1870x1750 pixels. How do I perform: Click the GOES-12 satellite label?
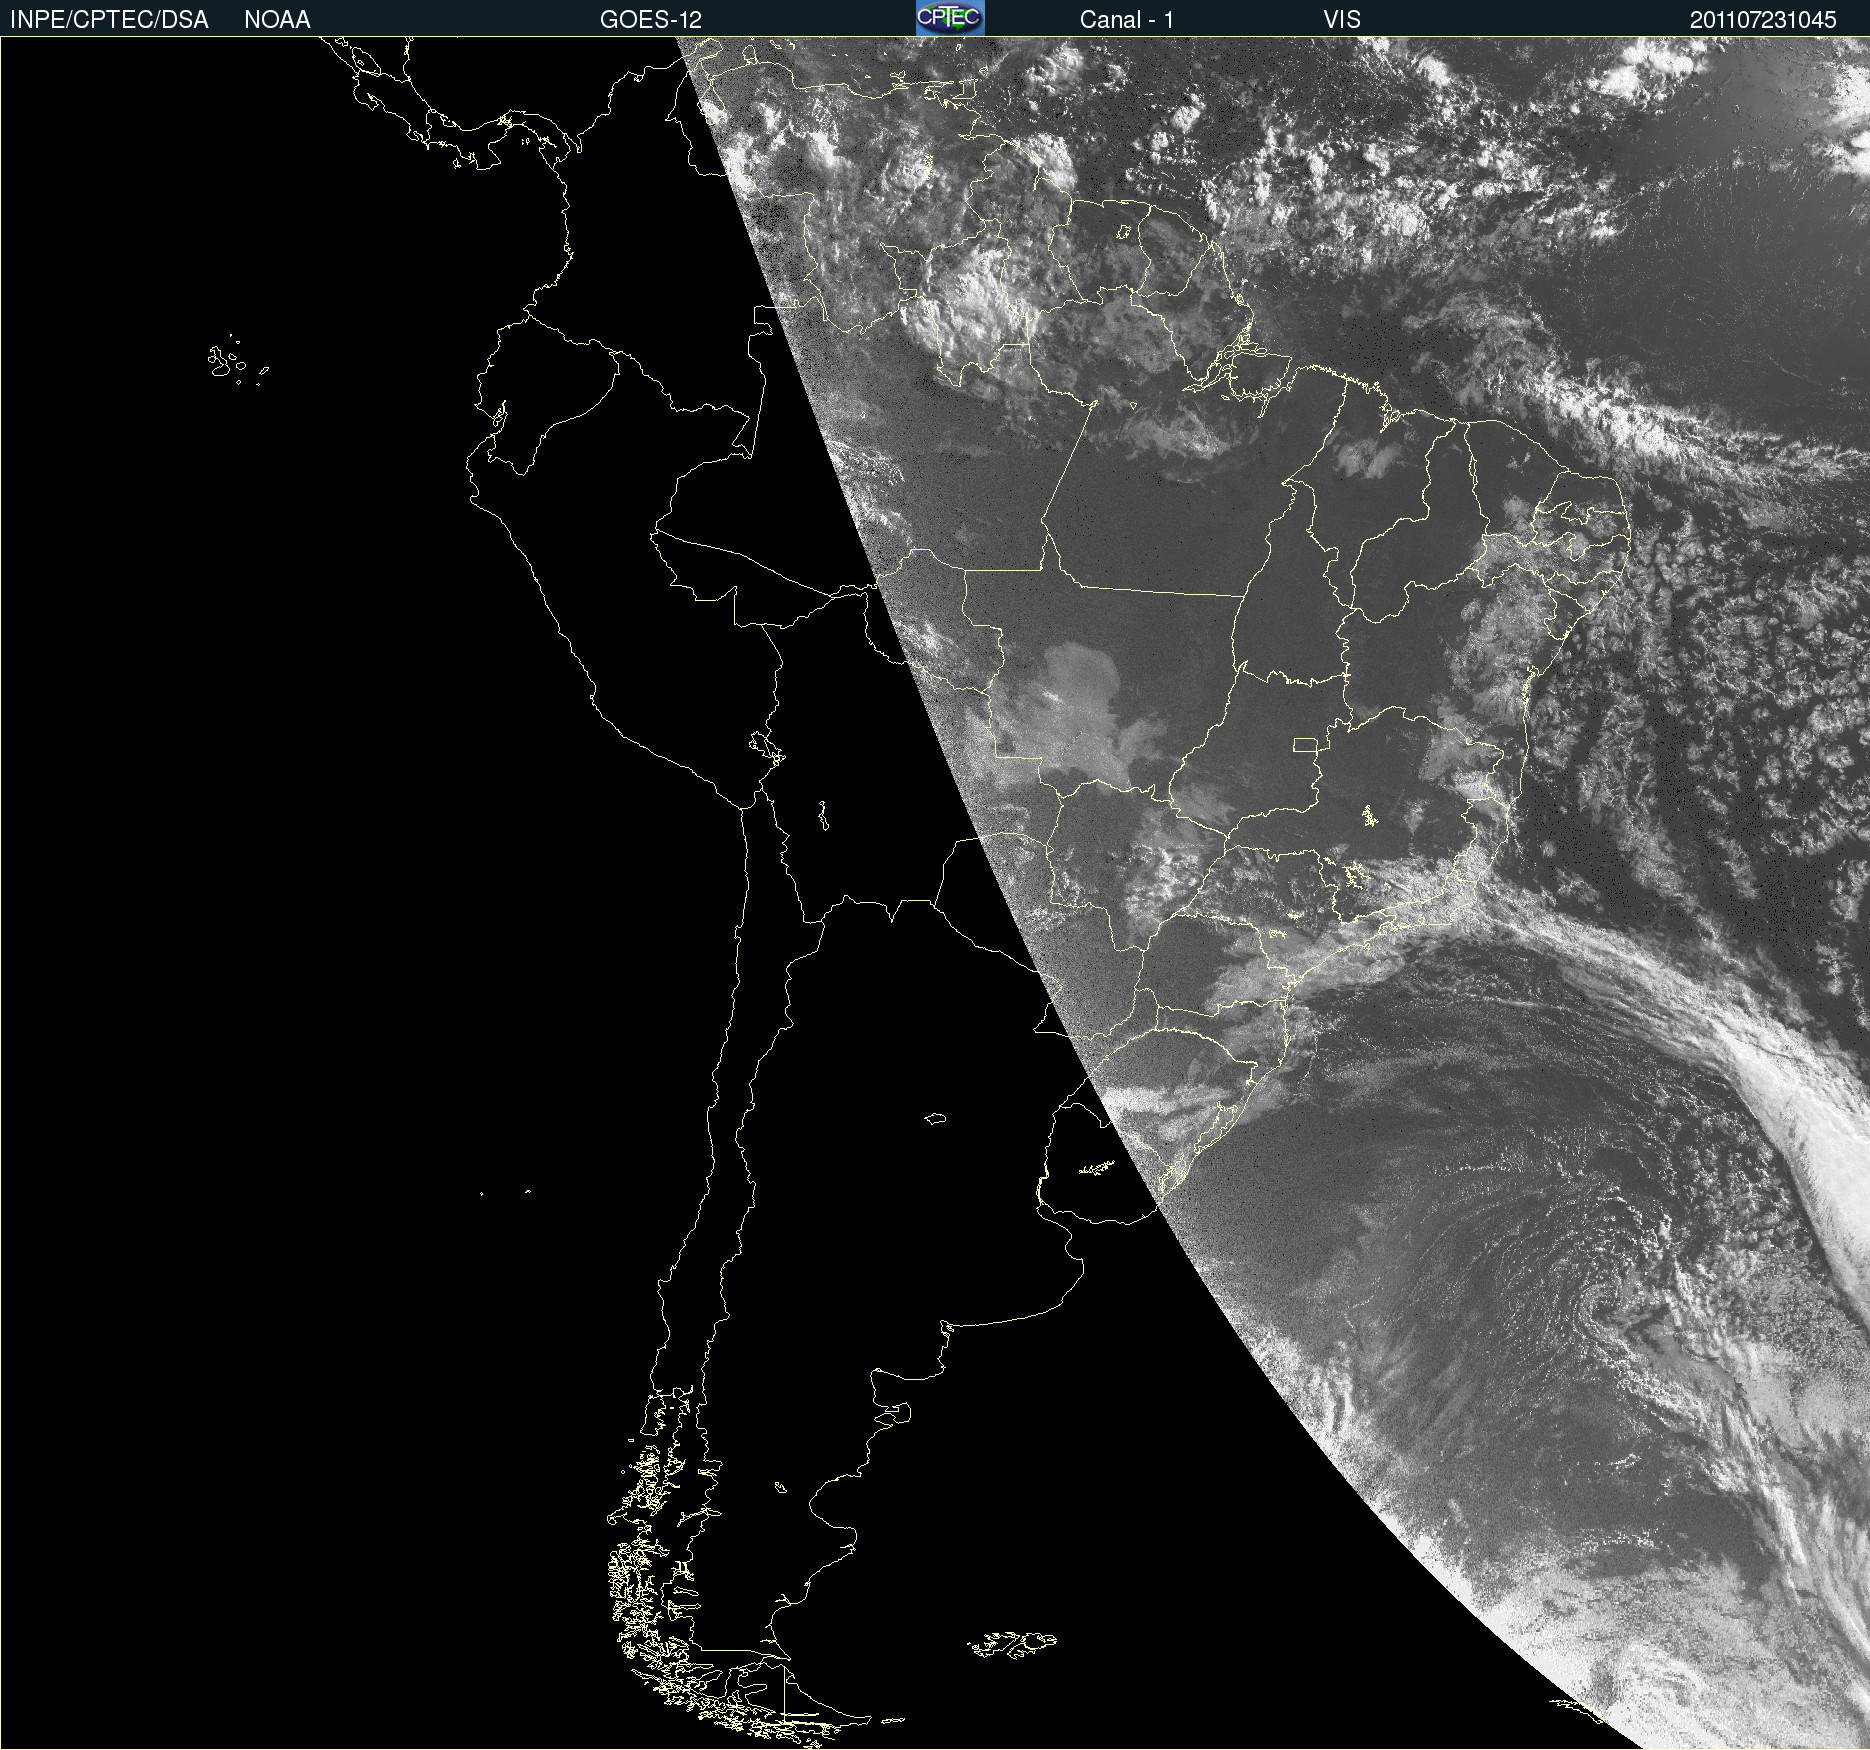[651, 20]
